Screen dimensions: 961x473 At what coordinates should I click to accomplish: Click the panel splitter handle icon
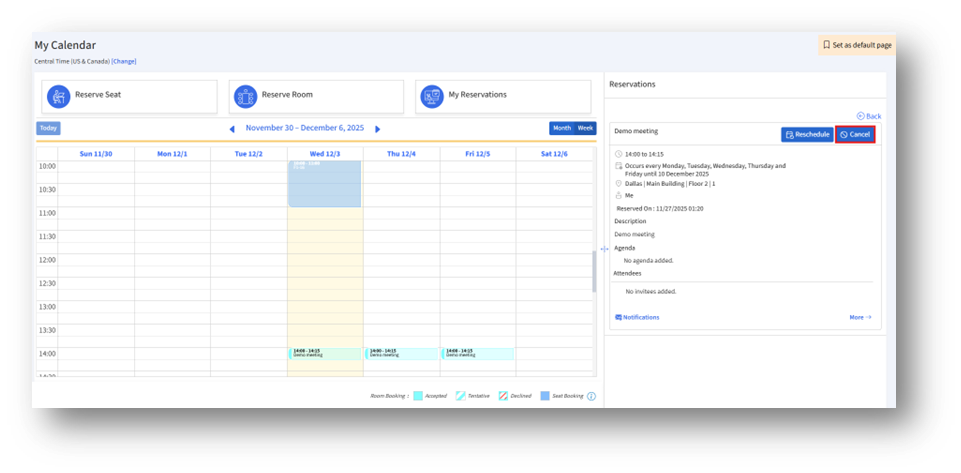[604, 249]
